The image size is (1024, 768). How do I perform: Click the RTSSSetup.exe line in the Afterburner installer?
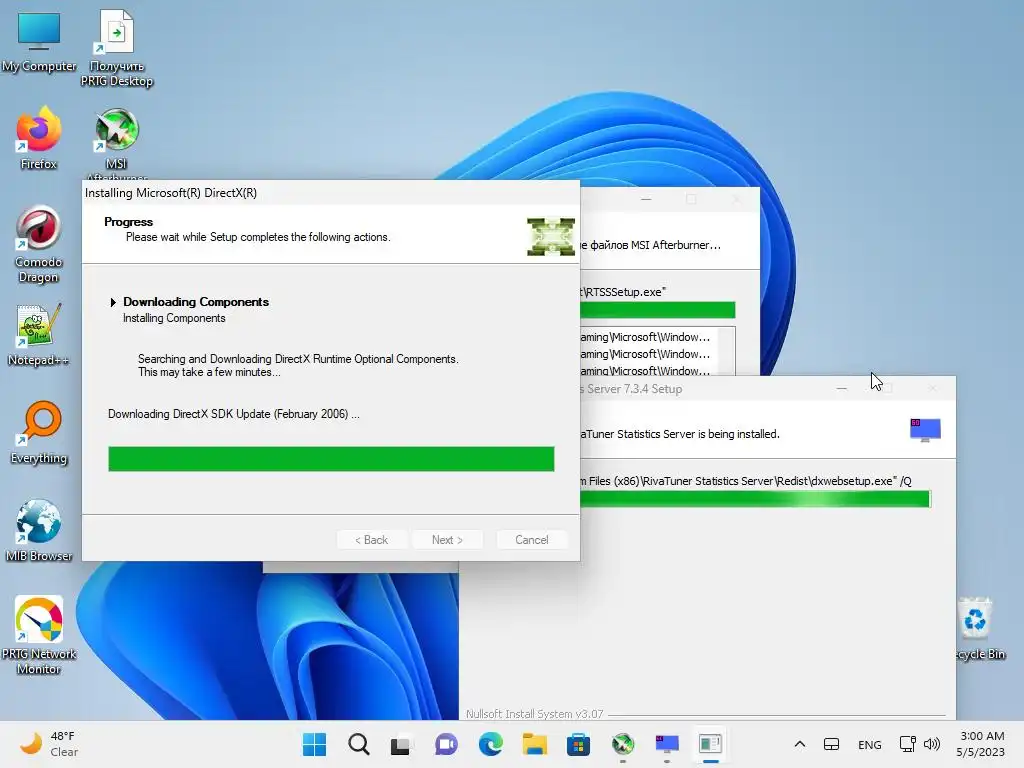(623, 292)
